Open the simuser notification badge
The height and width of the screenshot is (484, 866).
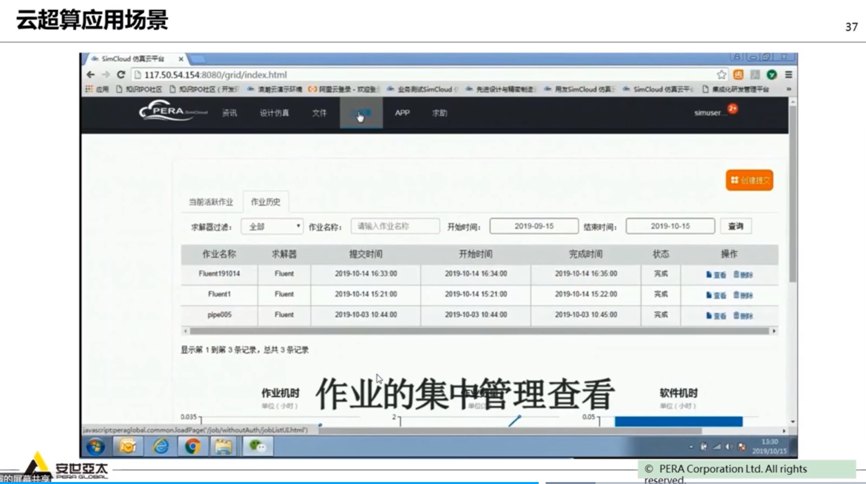pyautogui.click(x=732, y=108)
